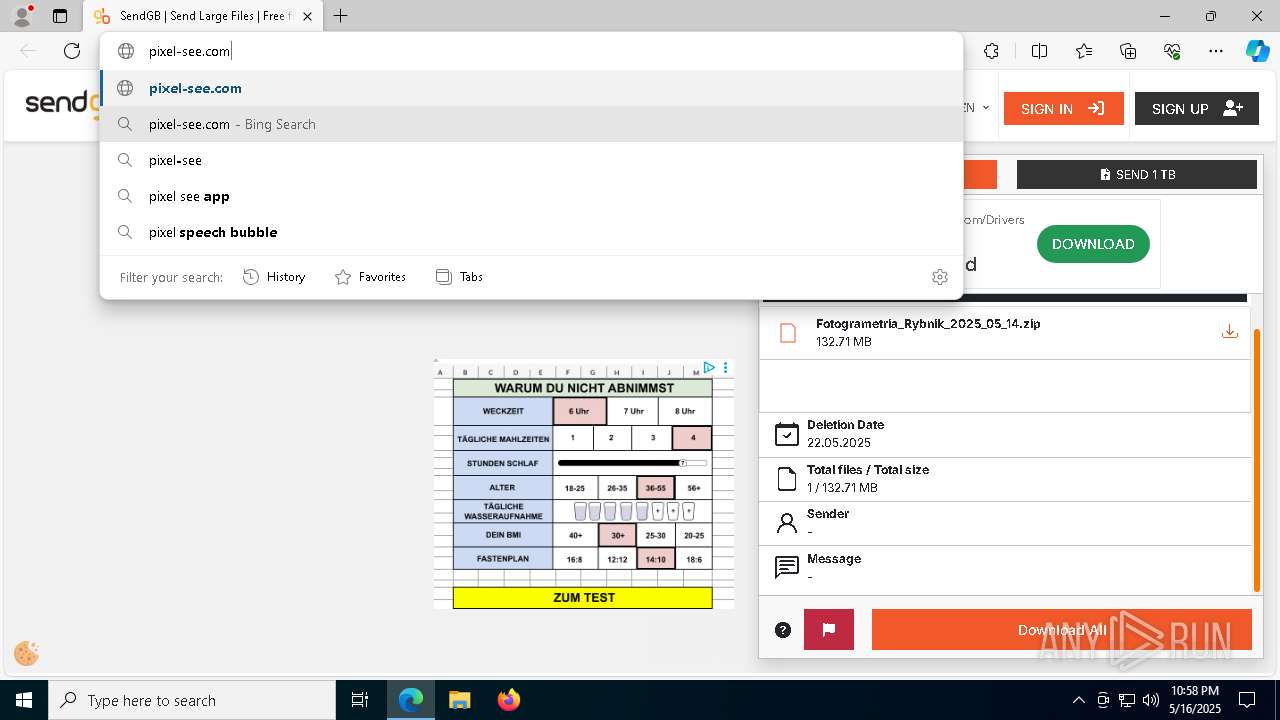Click the Download All button
Screen dimensions: 1280x720
pyautogui.click(x=1062, y=630)
